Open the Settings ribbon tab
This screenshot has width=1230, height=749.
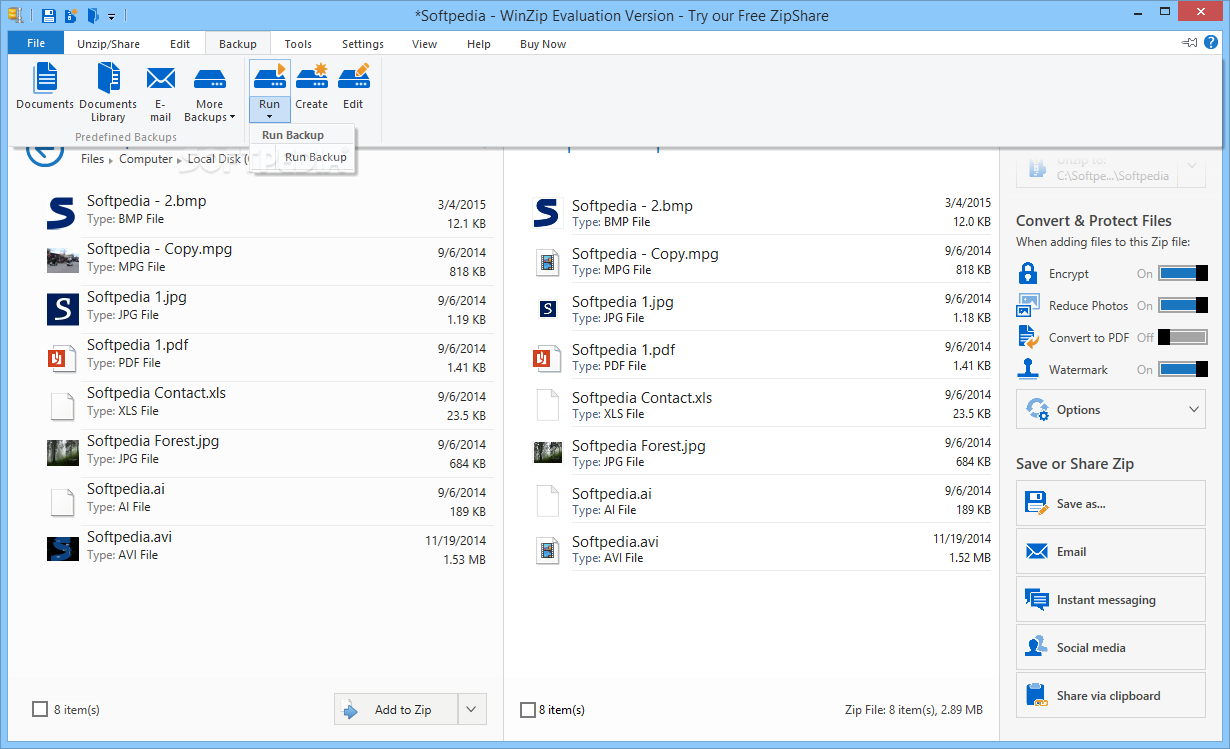363,44
